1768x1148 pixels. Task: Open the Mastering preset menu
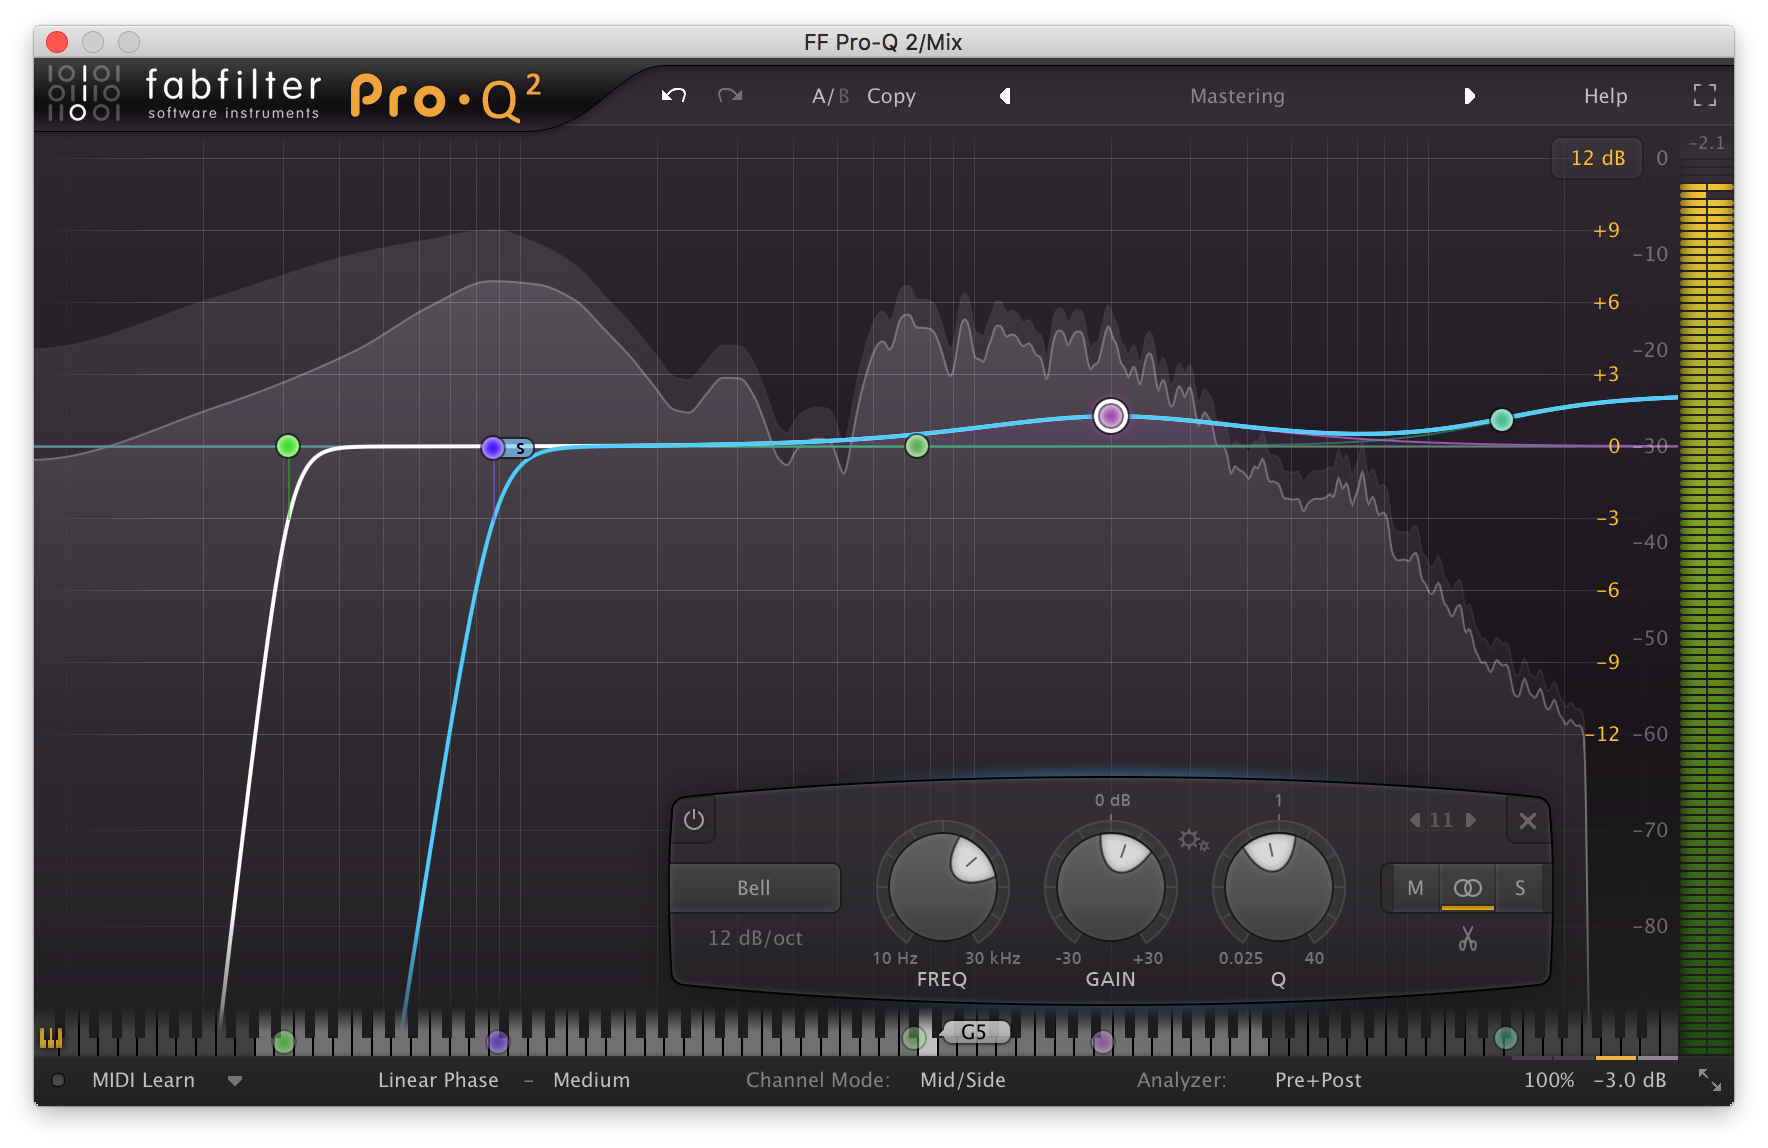tap(1237, 96)
